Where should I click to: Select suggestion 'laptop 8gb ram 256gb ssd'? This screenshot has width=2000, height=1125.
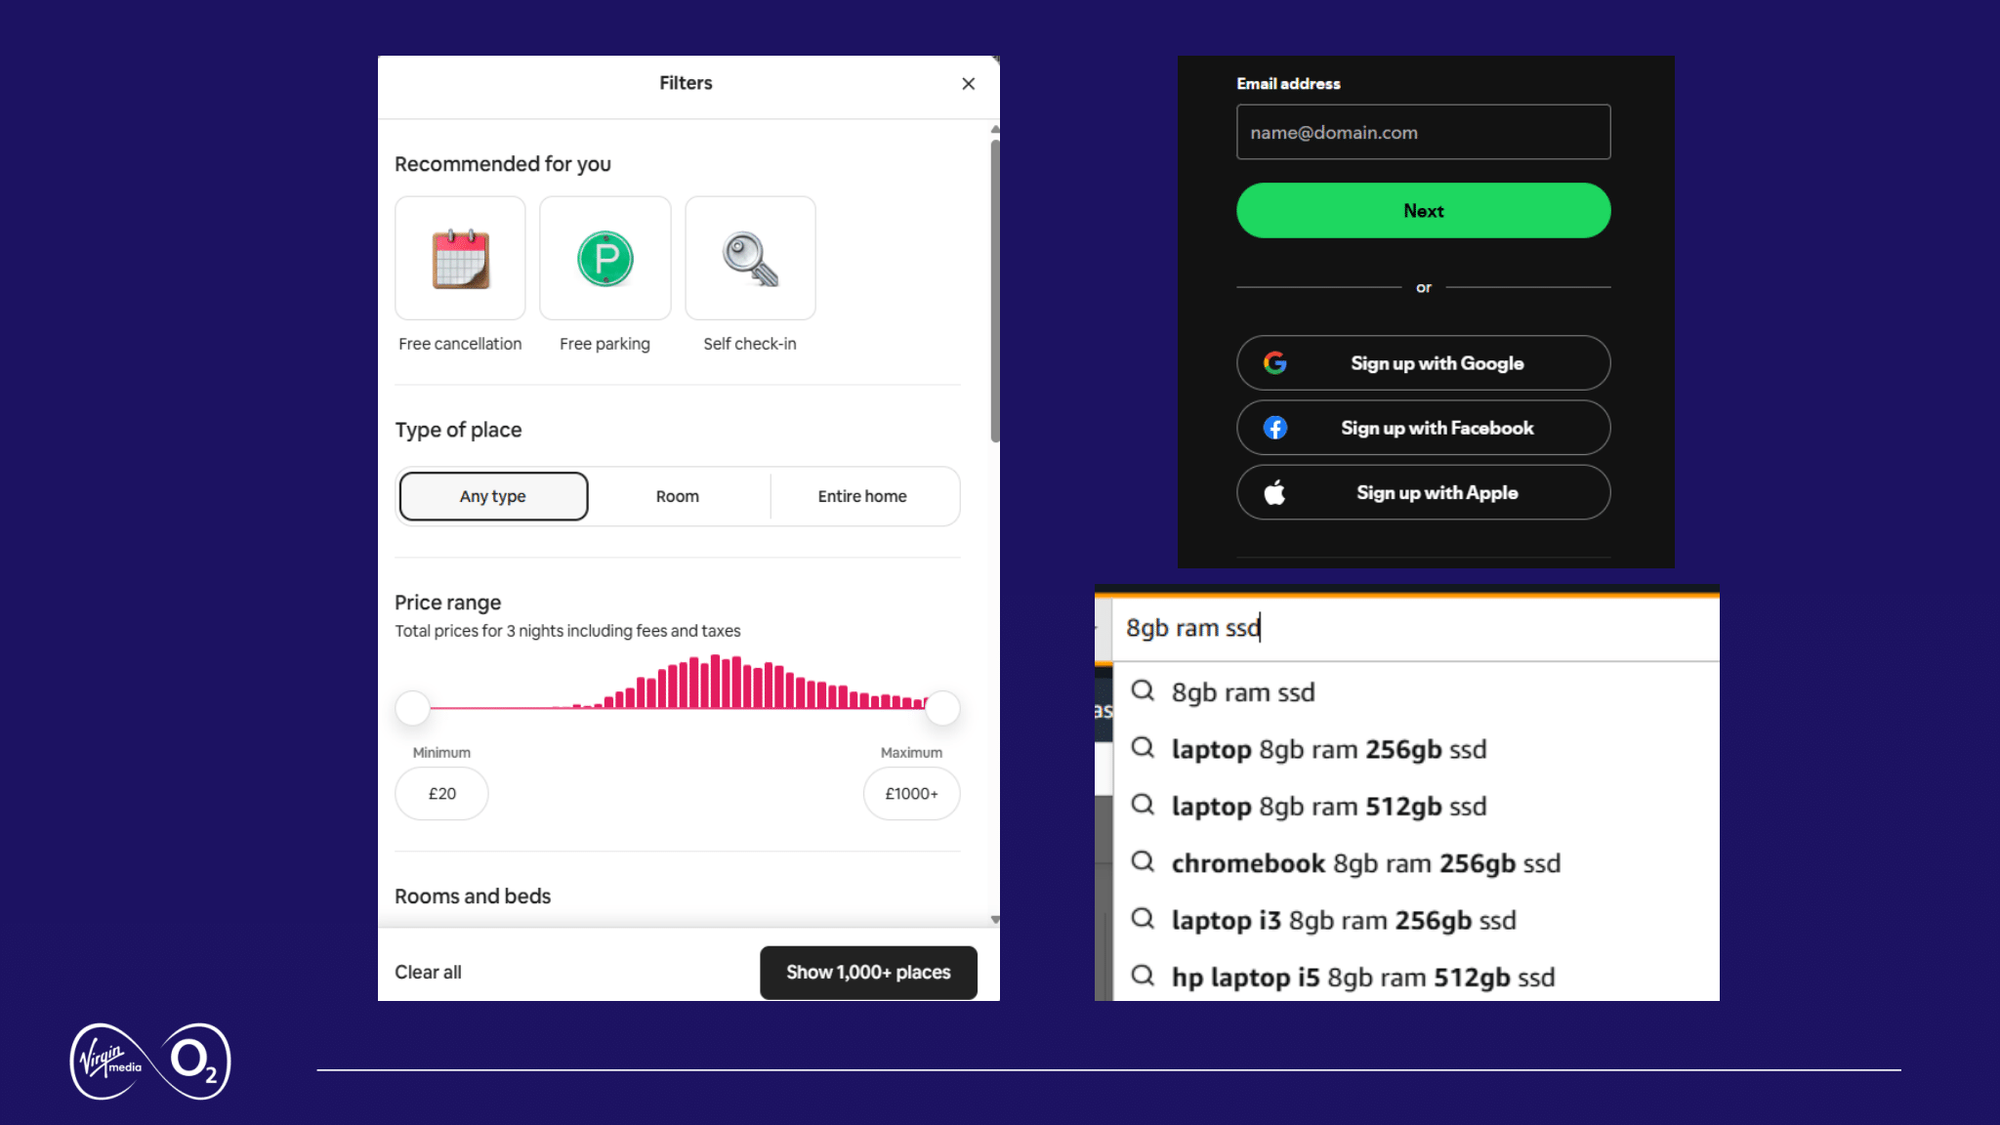1330,749
